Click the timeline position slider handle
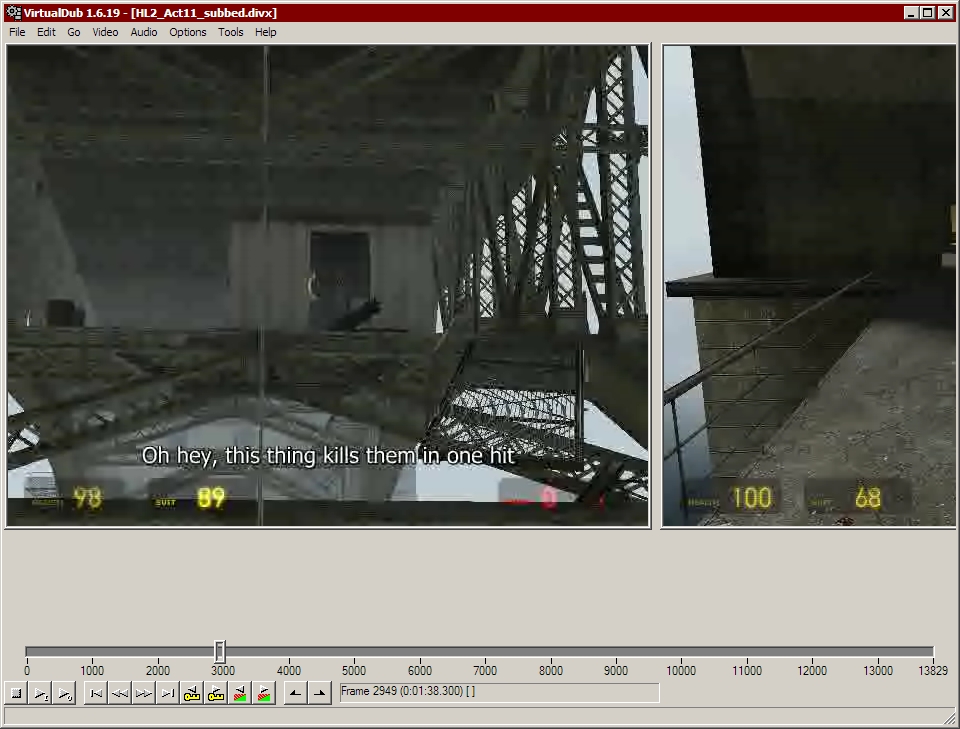This screenshot has height=729, width=960. coord(220,651)
